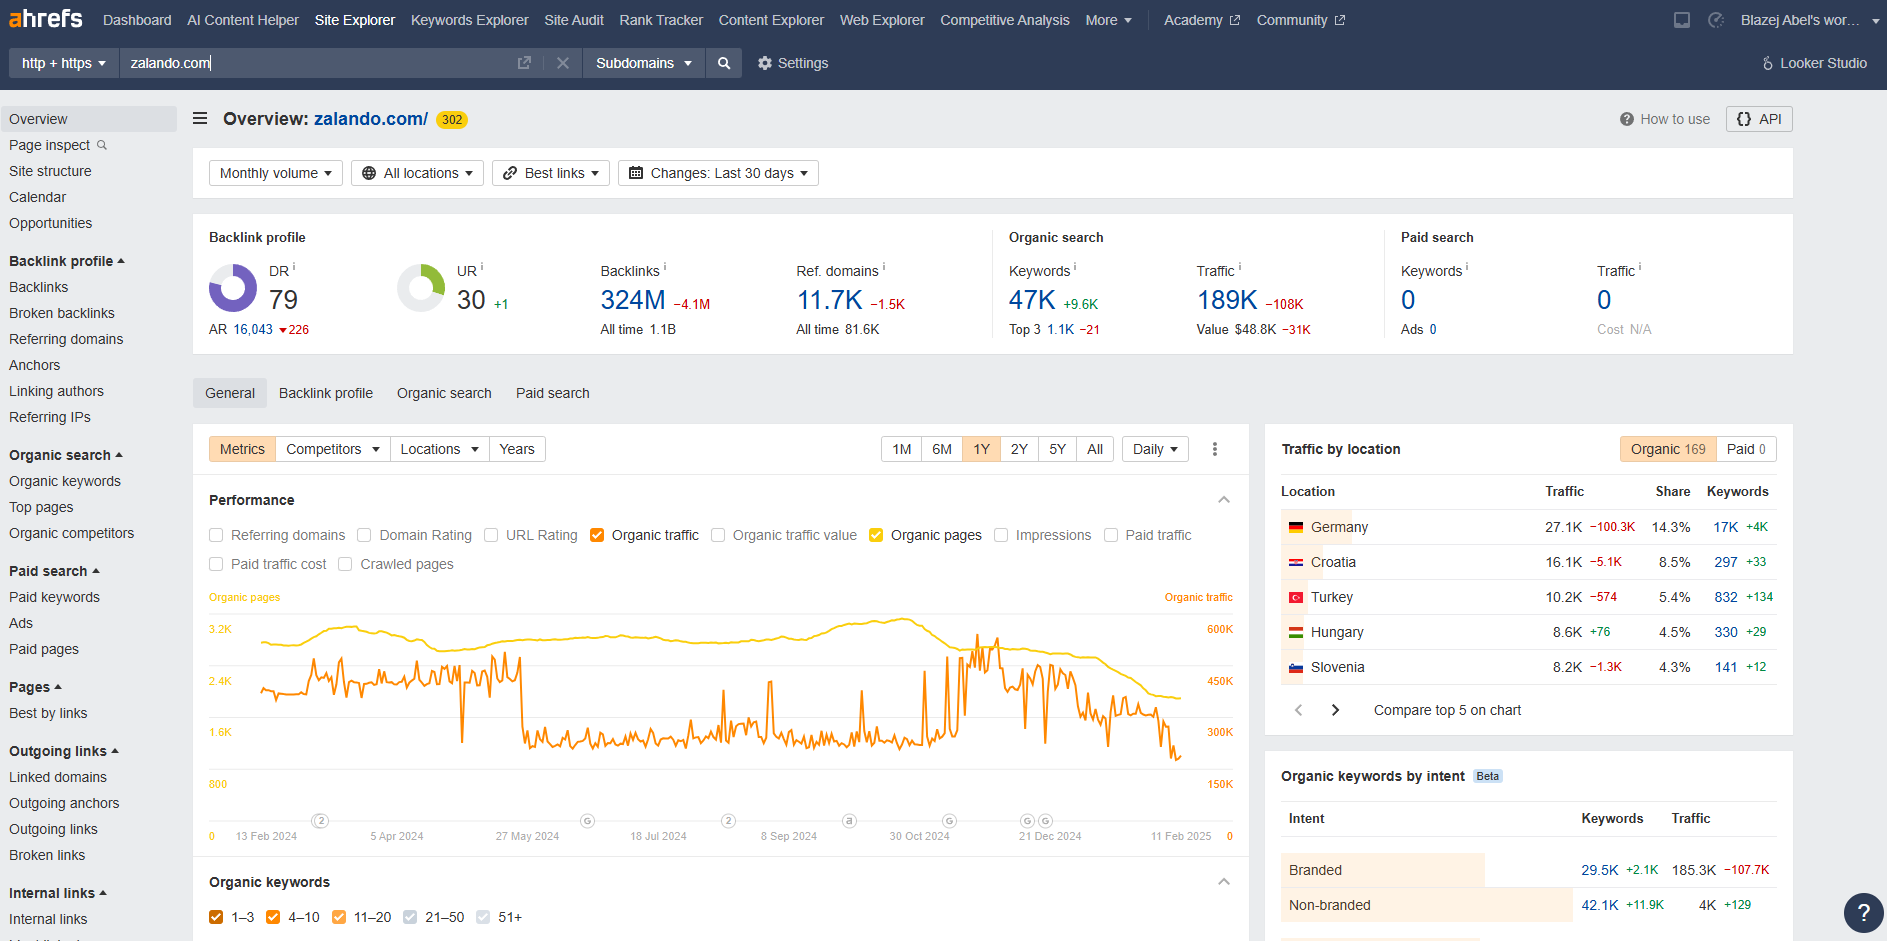Open Organic keywords sidebar link
The height and width of the screenshot is (941, 1887).
(65, 481)
